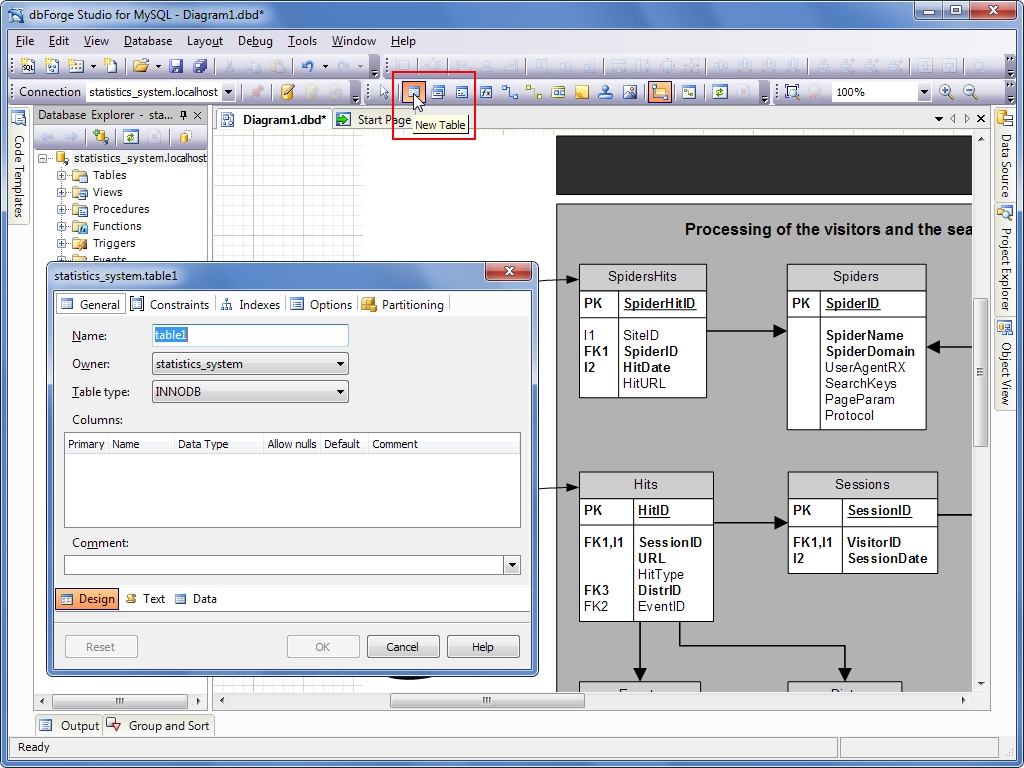Toggle the highlighted orange diagram layout button
Viewport: 1024px width, 768px height.
click(660, 92)
